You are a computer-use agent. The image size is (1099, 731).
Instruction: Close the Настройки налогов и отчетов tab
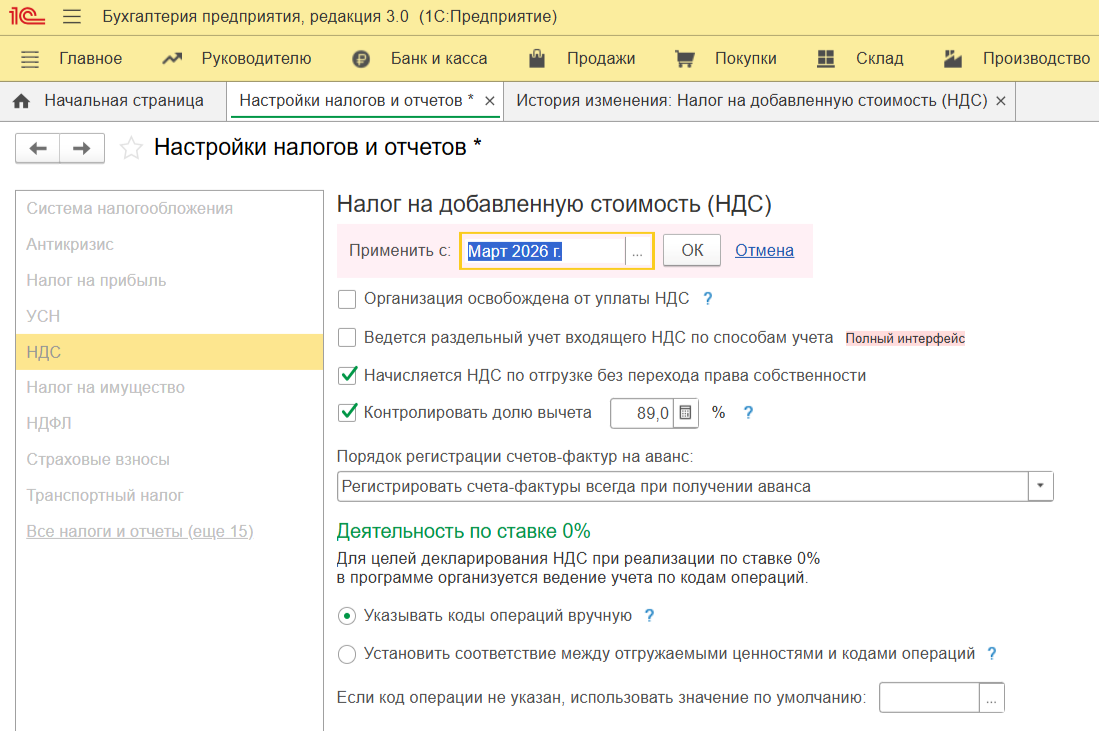coord(489,101)
